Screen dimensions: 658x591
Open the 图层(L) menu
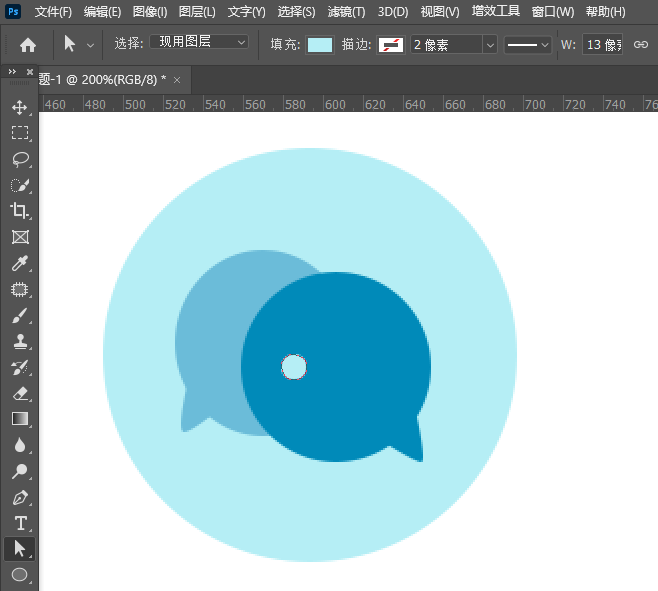click(x=197, y=12)
